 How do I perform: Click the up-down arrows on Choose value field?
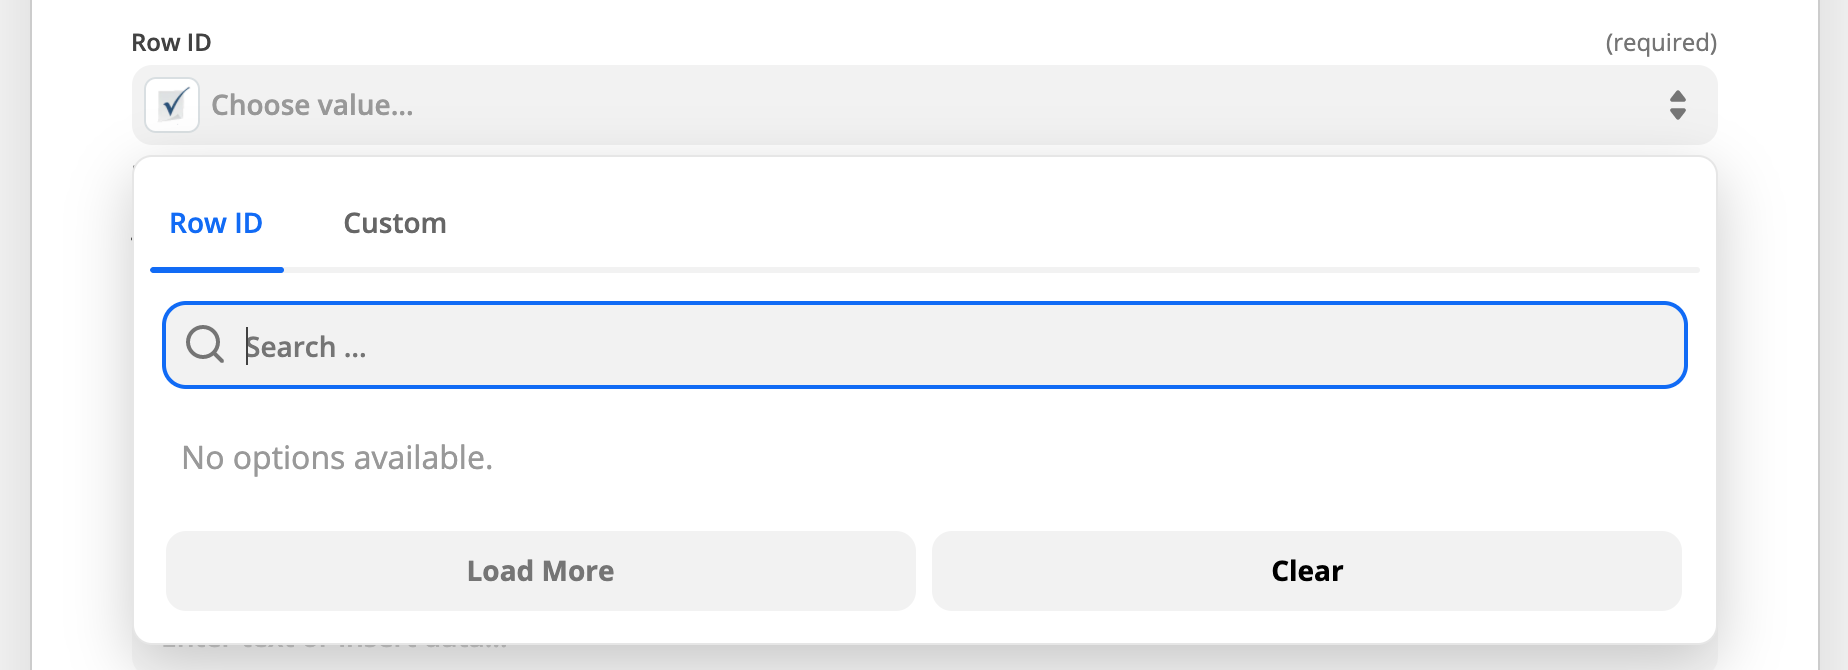point(1678,105)
